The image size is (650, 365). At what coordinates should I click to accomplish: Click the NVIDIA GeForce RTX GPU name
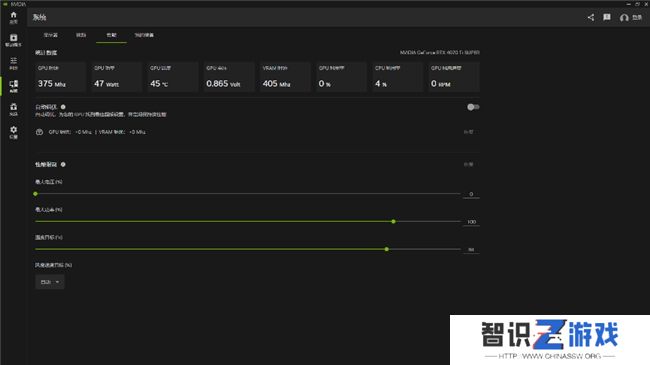click(439, 53)
